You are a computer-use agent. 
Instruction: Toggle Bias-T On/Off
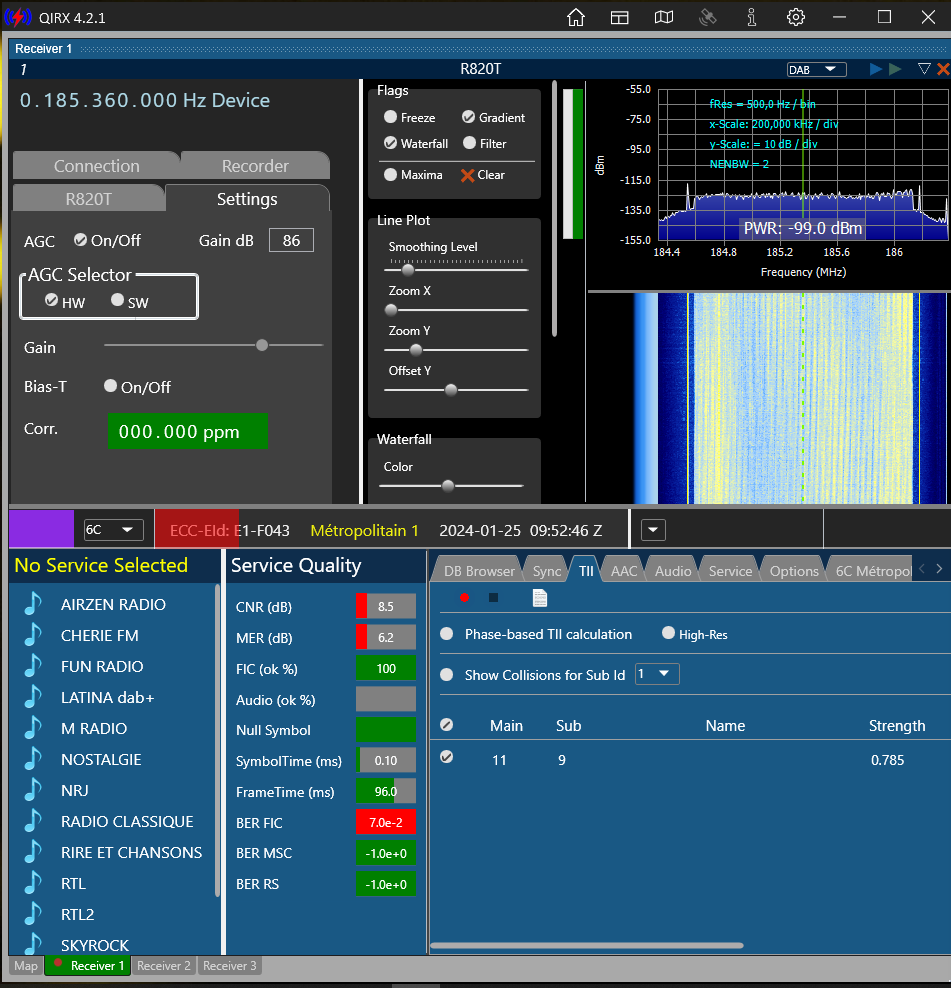[x=110, y=385]
